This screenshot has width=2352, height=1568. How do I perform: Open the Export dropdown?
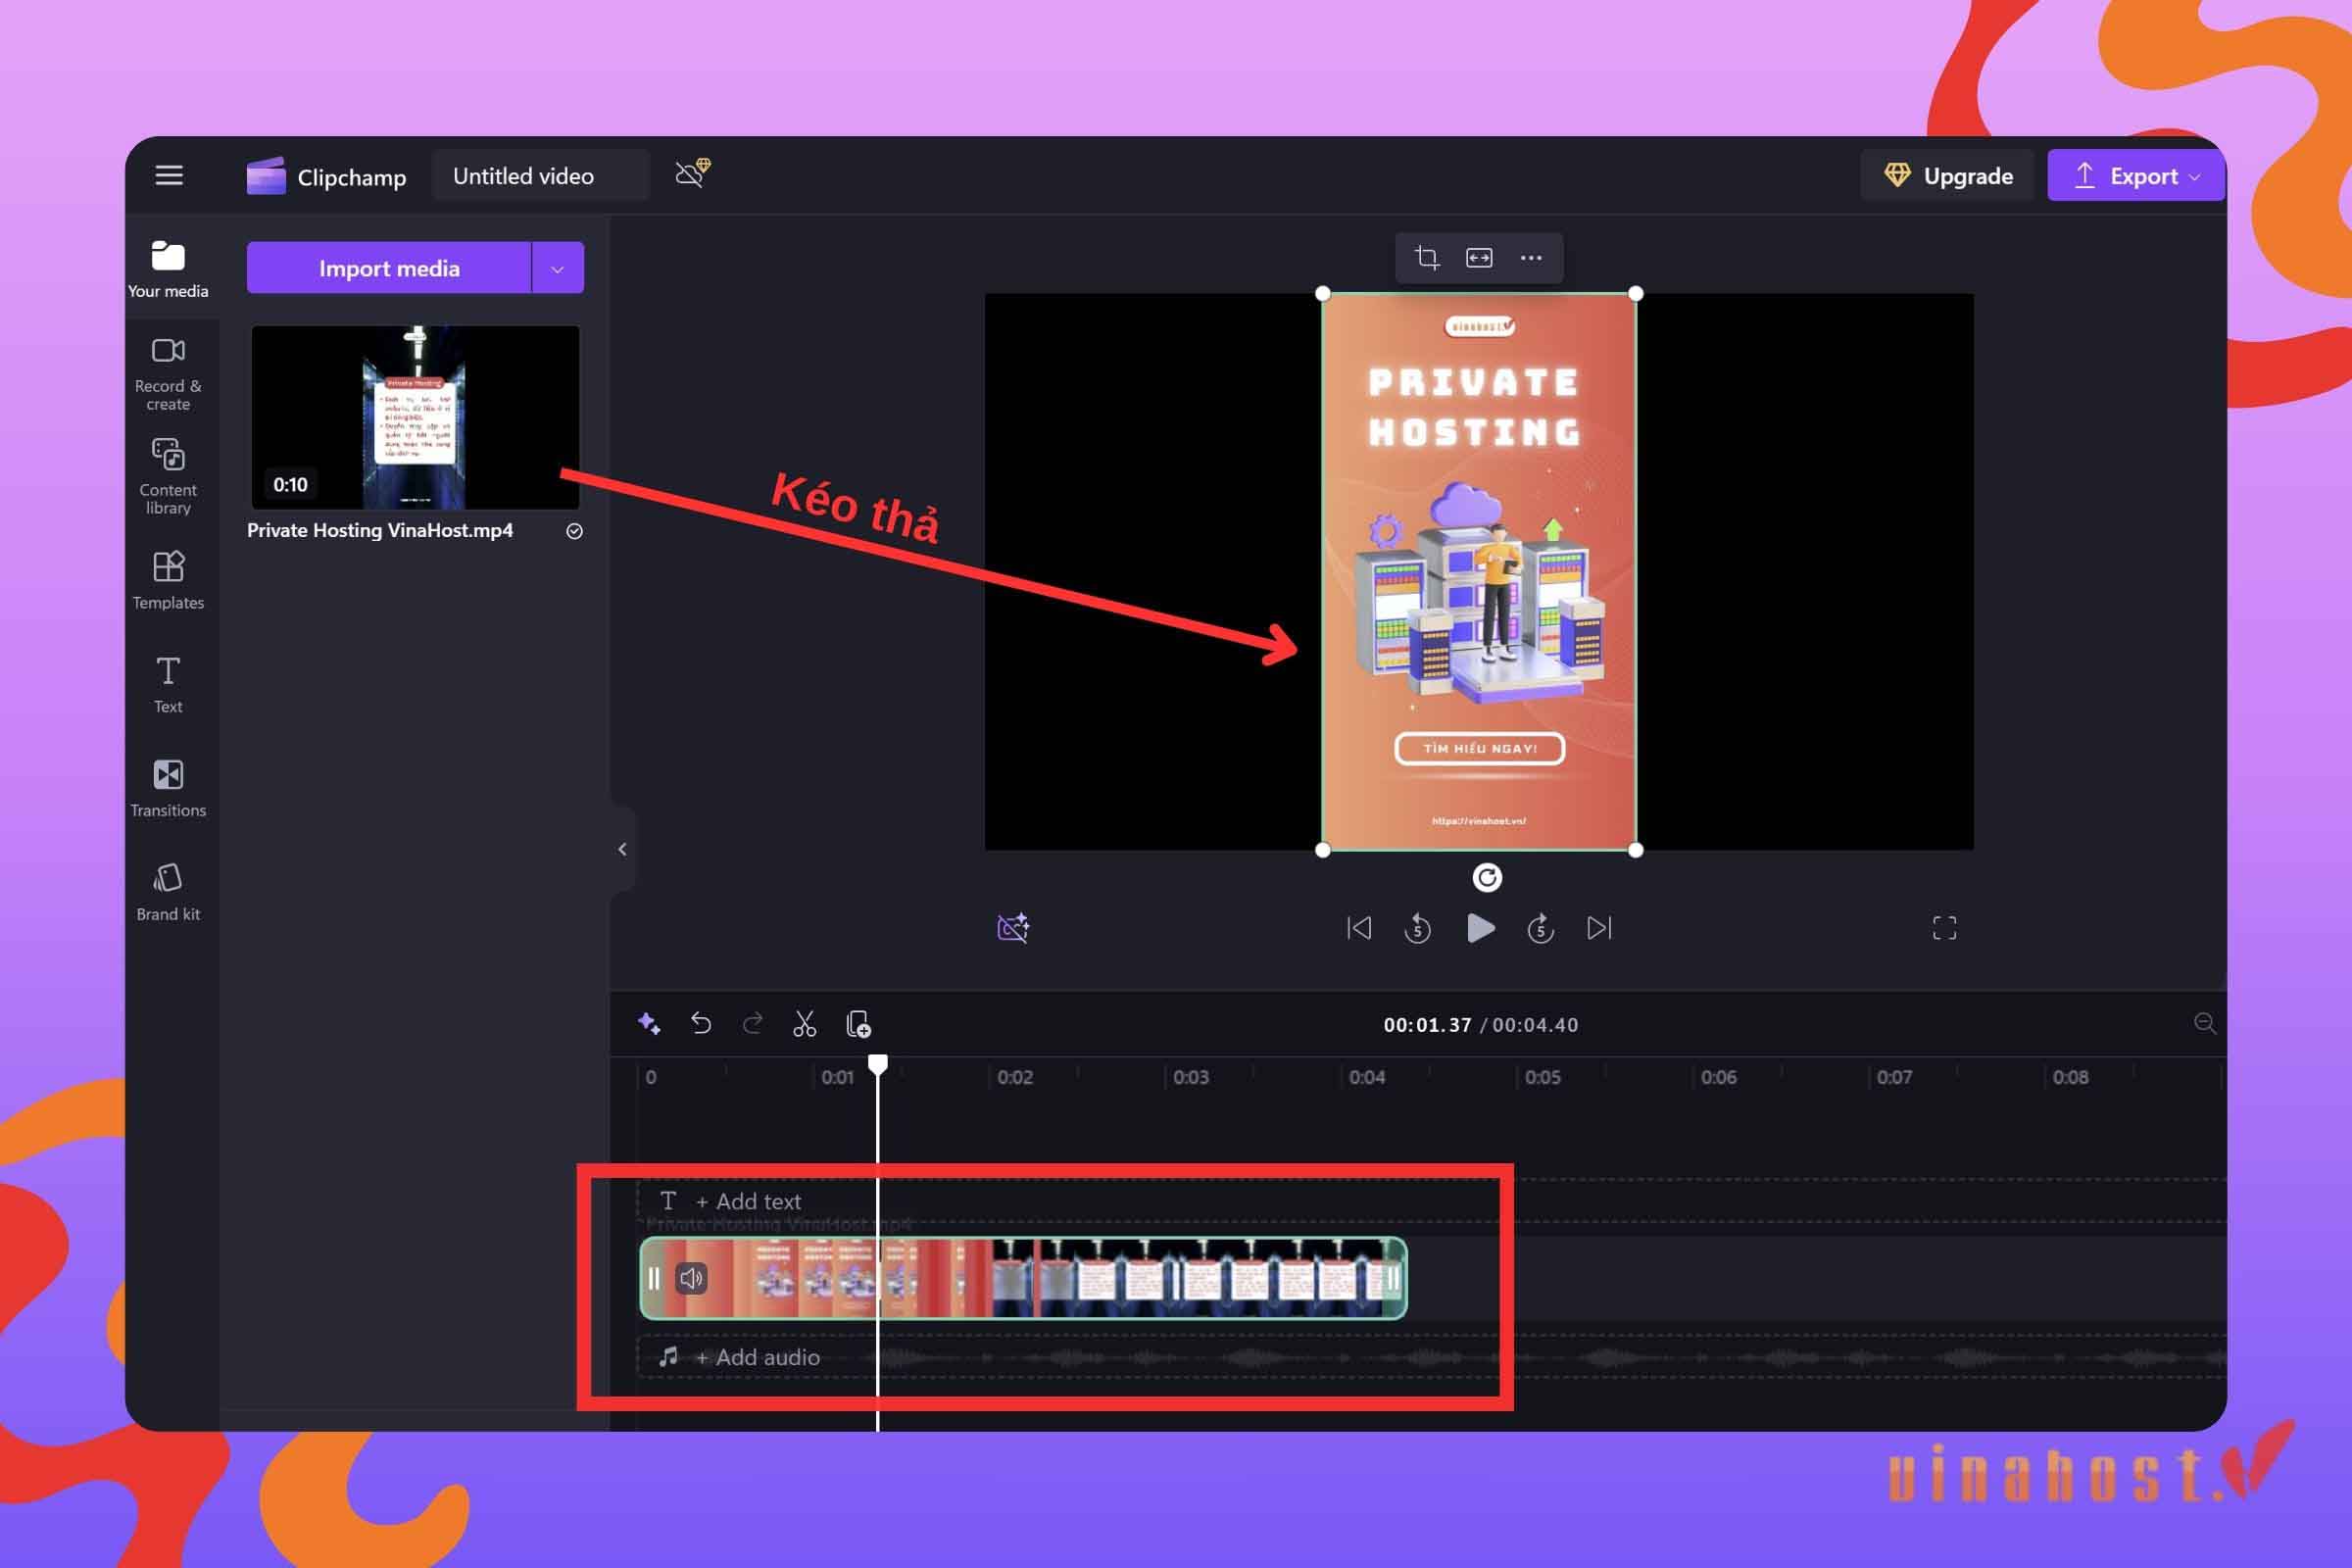[x=2135, y=176]
